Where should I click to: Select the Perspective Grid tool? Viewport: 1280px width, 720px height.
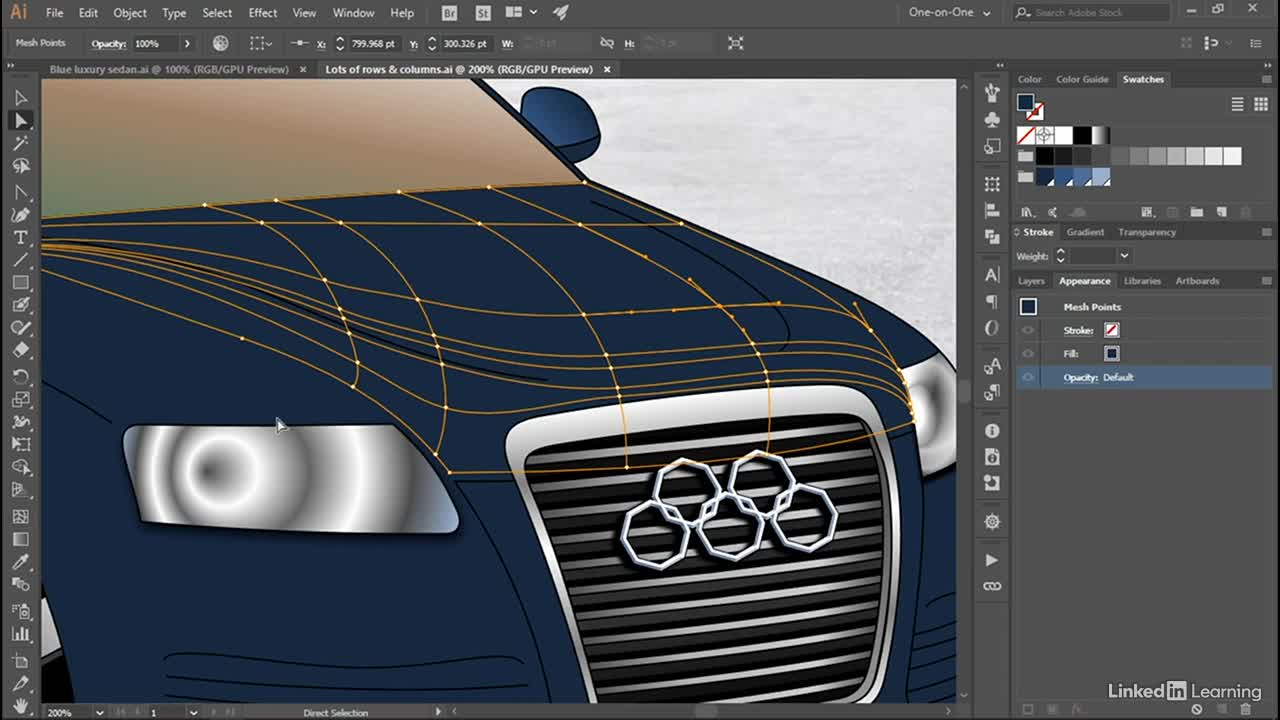(x=20, y=490)
